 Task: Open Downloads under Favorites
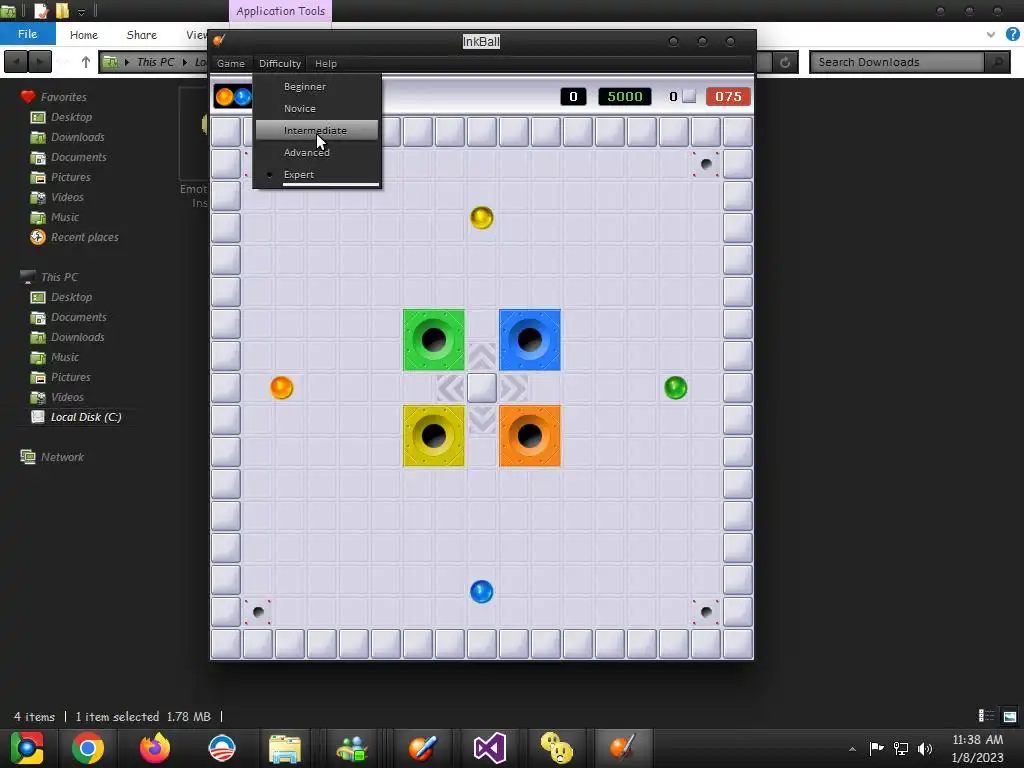coord(78,137)
